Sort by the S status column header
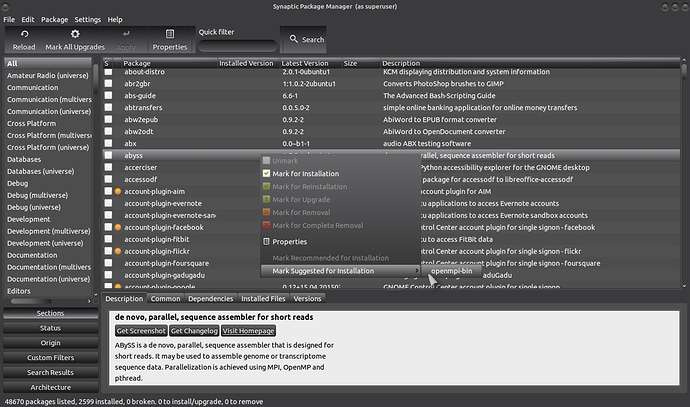The height and width of the screenshot is (407, 690). pos(108,63)
